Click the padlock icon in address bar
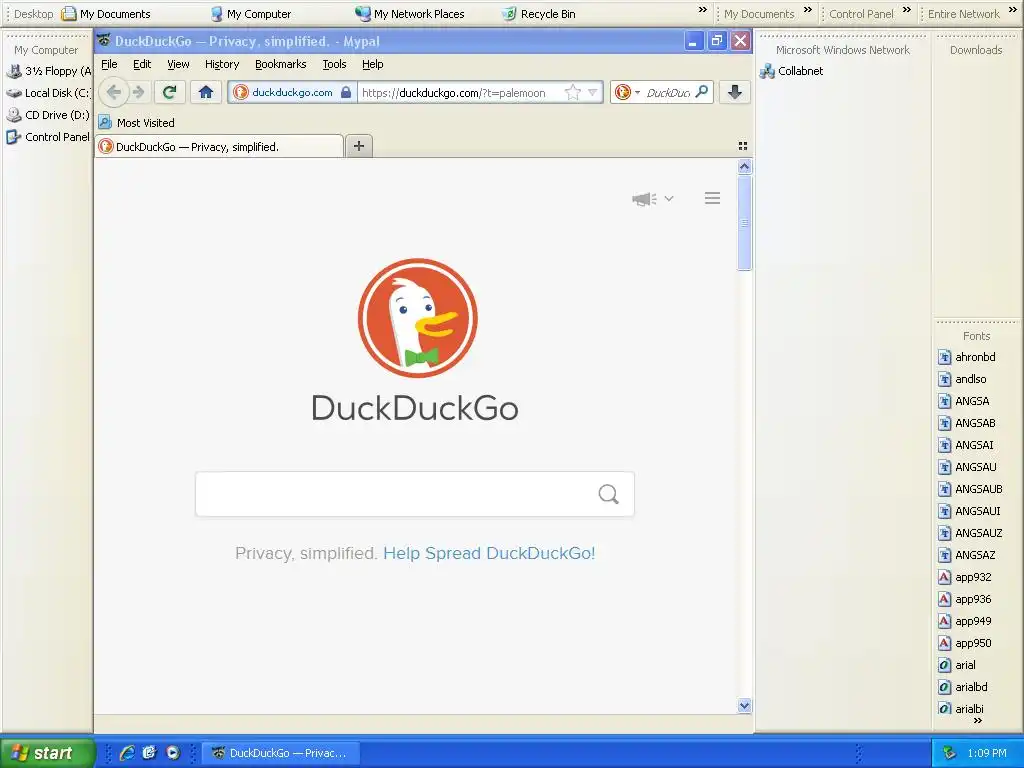1024x768 pixels. [x=346, y=92]
